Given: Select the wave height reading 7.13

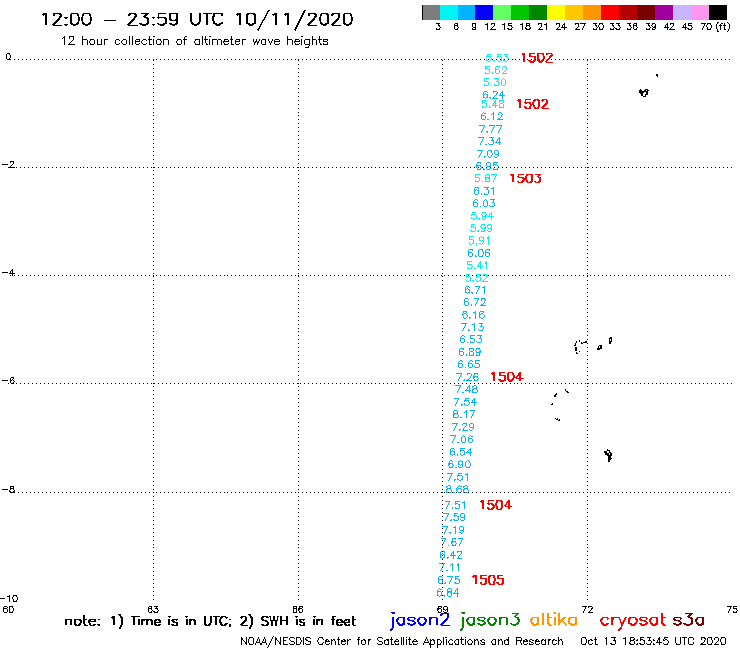Looking at the screenshot, I should point(472,327).
